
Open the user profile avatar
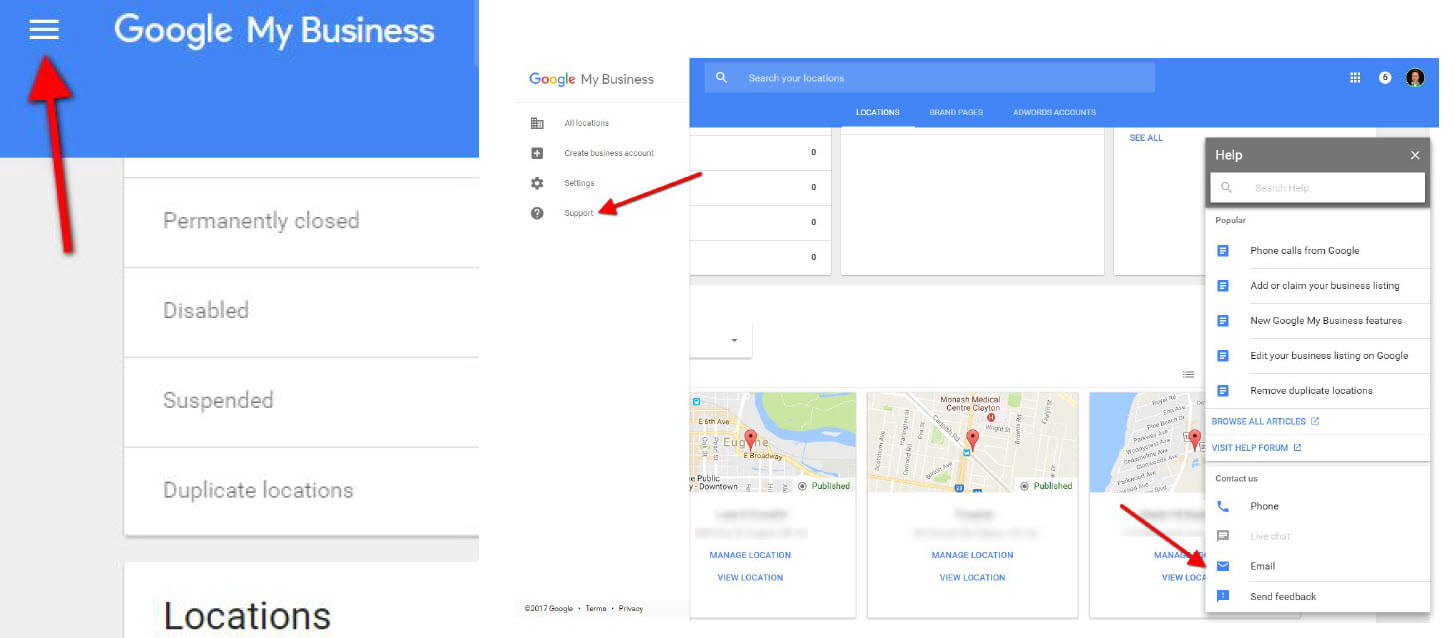click(1415, 78)
